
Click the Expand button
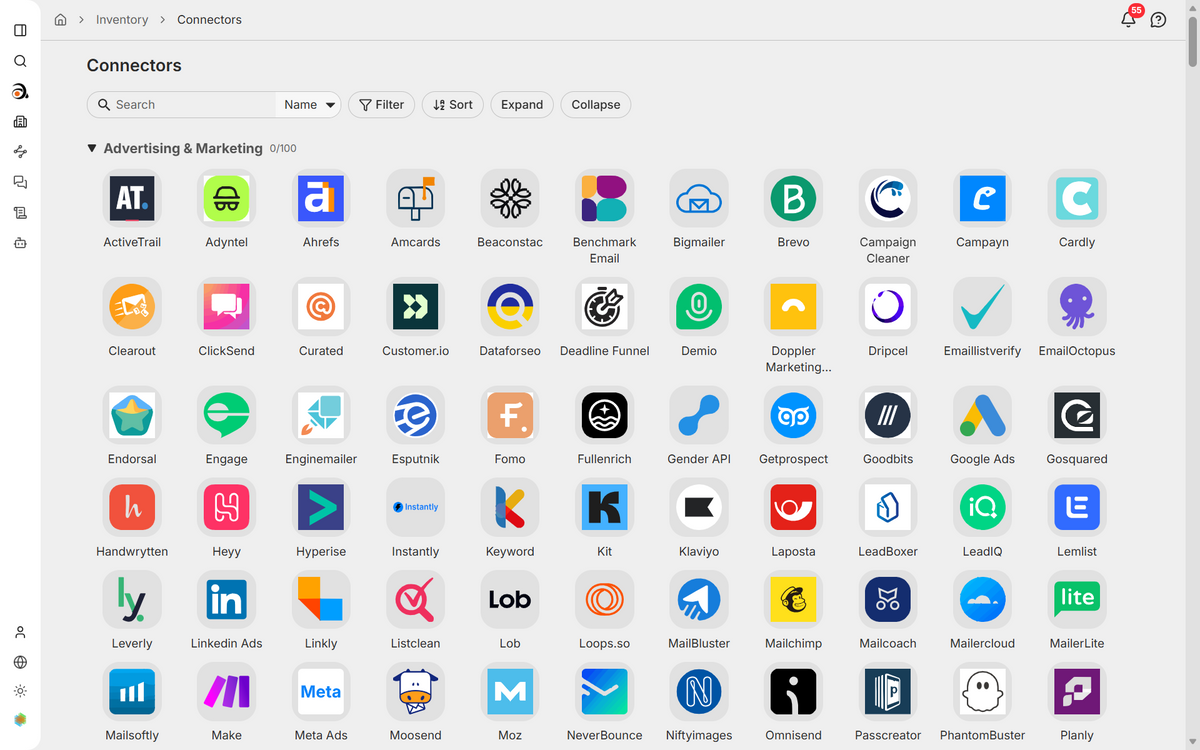[x=522, y=105]
